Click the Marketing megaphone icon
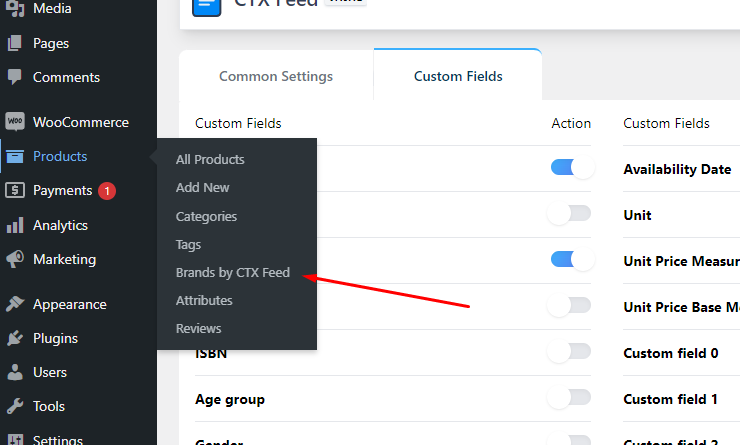This screenshot has width=740, height=445. coord(14,259)
